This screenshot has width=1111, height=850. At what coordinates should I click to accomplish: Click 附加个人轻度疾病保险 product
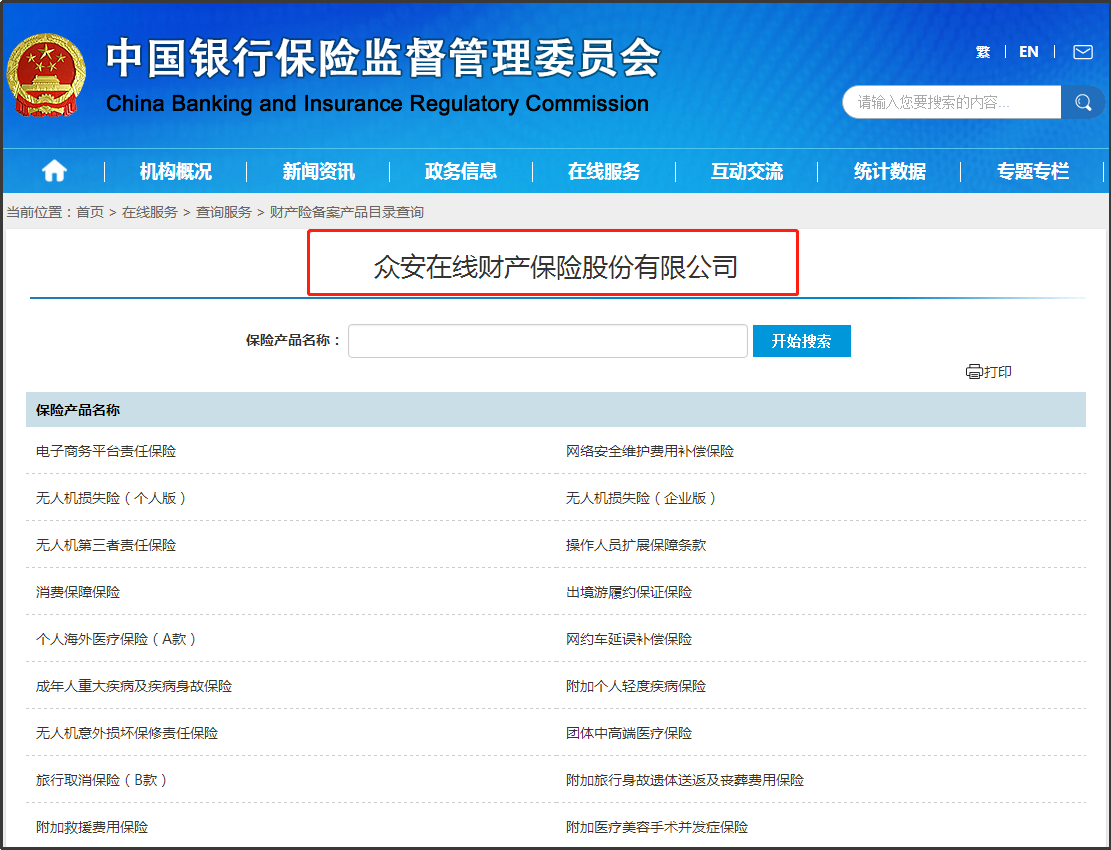(x=636, y=686)
